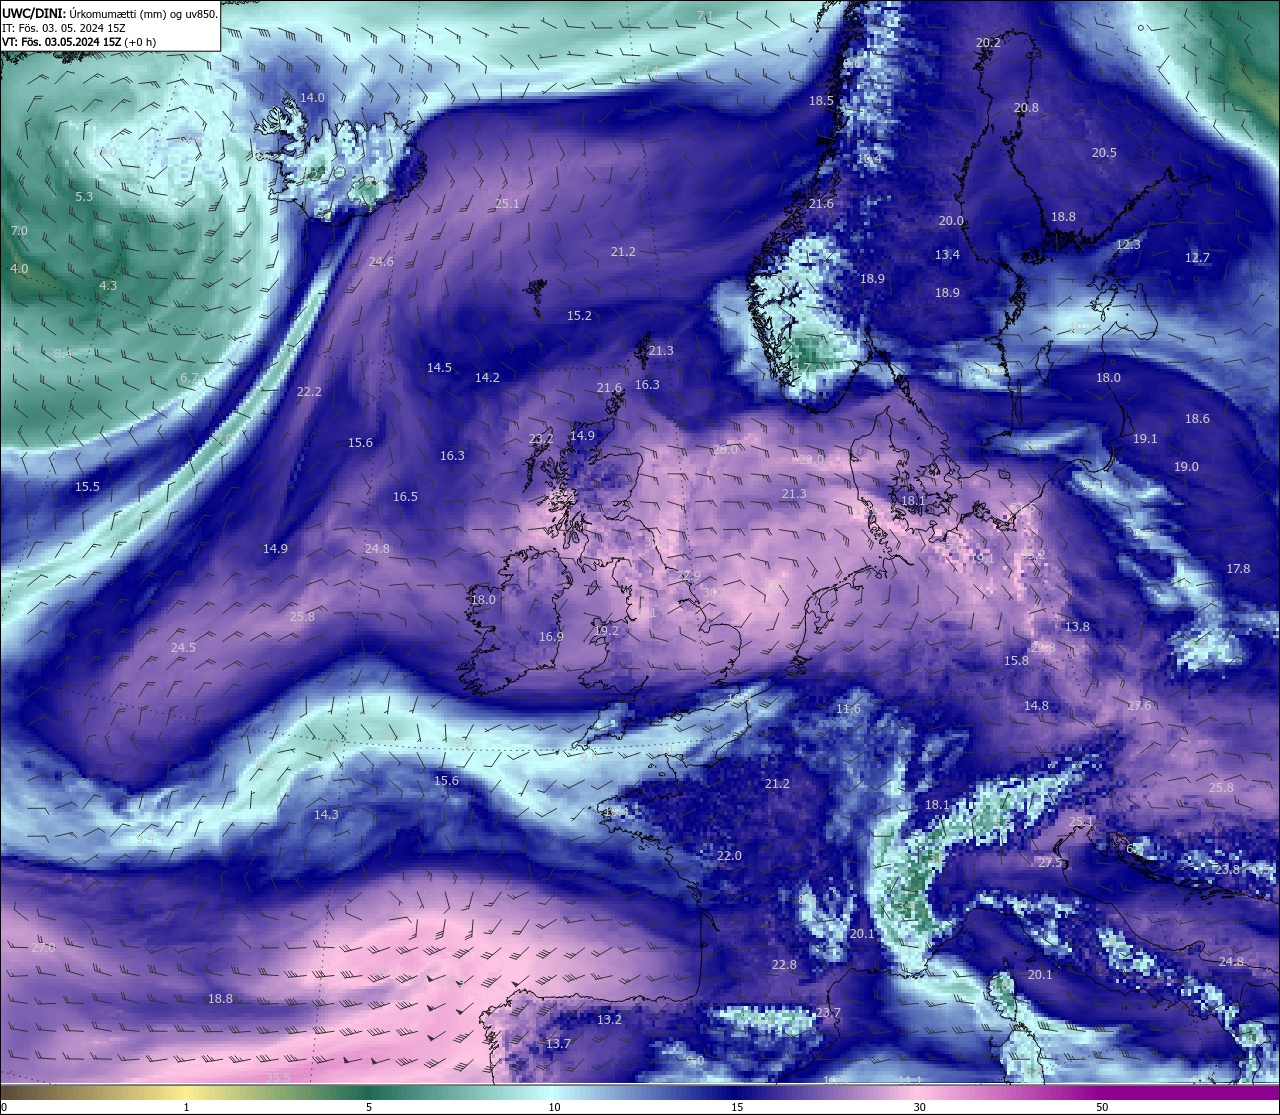The height and width of the screenshot is (1115, 1280).
Task: Click the 22.8 value label
Action: pyautogui.click(x=784, y=965)
